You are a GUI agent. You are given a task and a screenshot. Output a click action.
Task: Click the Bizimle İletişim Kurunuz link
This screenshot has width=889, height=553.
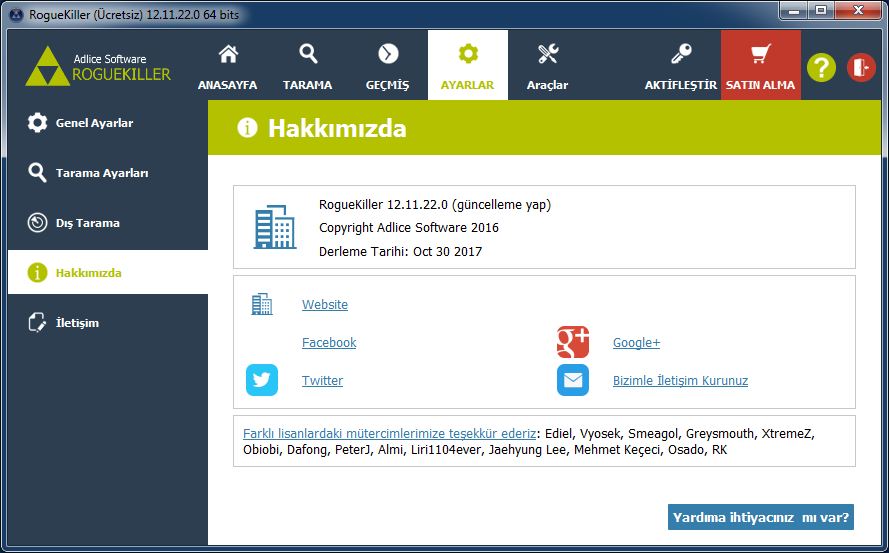(x=680, y=381)
